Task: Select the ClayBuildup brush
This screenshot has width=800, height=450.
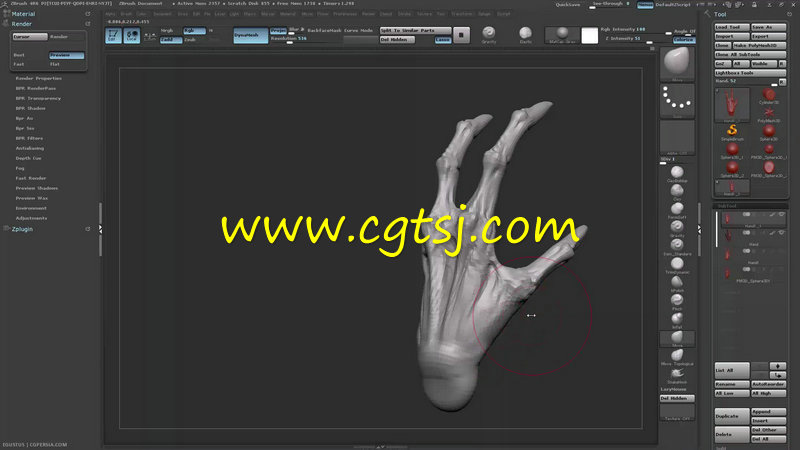Action: coord(677,173)
